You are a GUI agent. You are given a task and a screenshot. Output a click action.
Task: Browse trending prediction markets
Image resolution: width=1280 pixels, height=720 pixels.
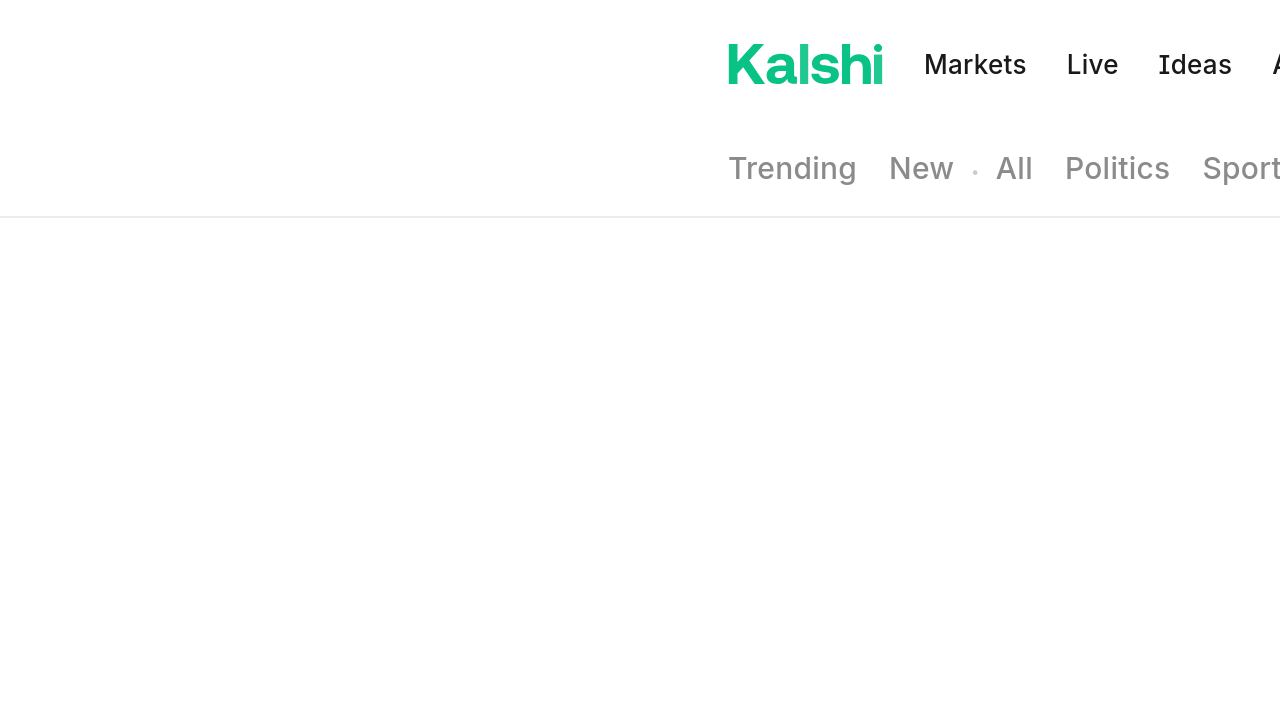tap(792, 168)
